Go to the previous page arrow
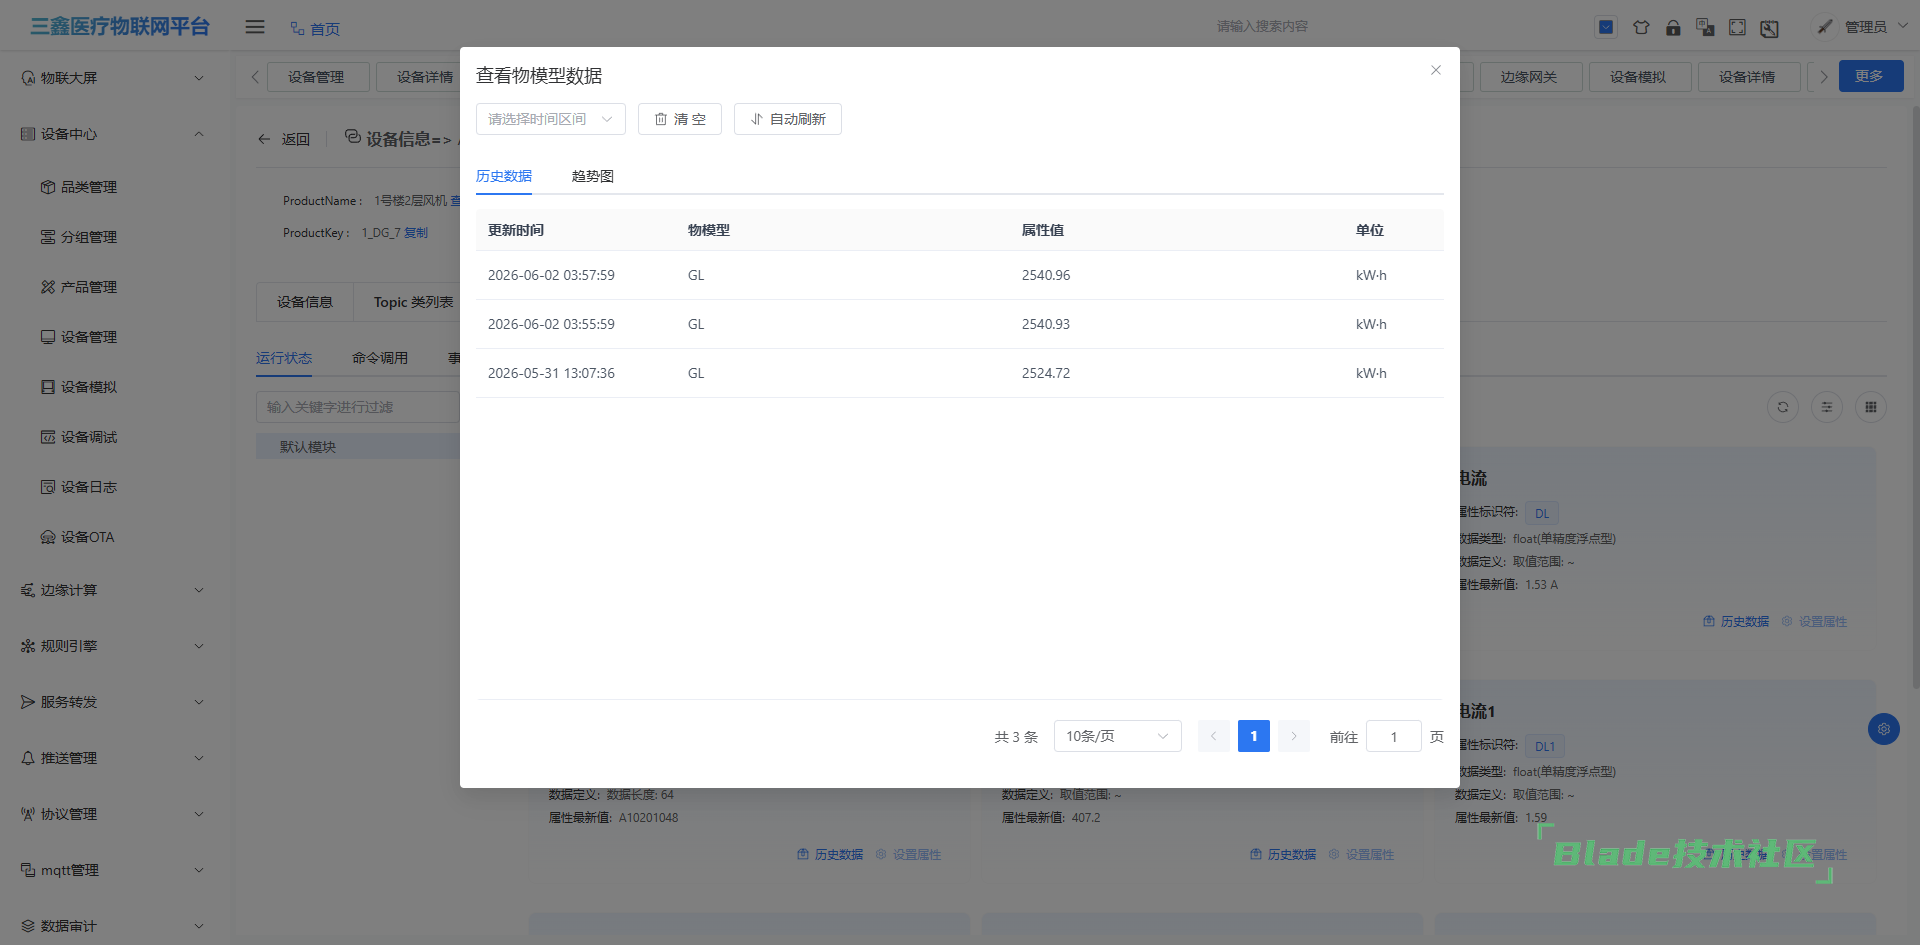Image resolution: width=1920 pixels, height=945 pixels. (1214, 736)
